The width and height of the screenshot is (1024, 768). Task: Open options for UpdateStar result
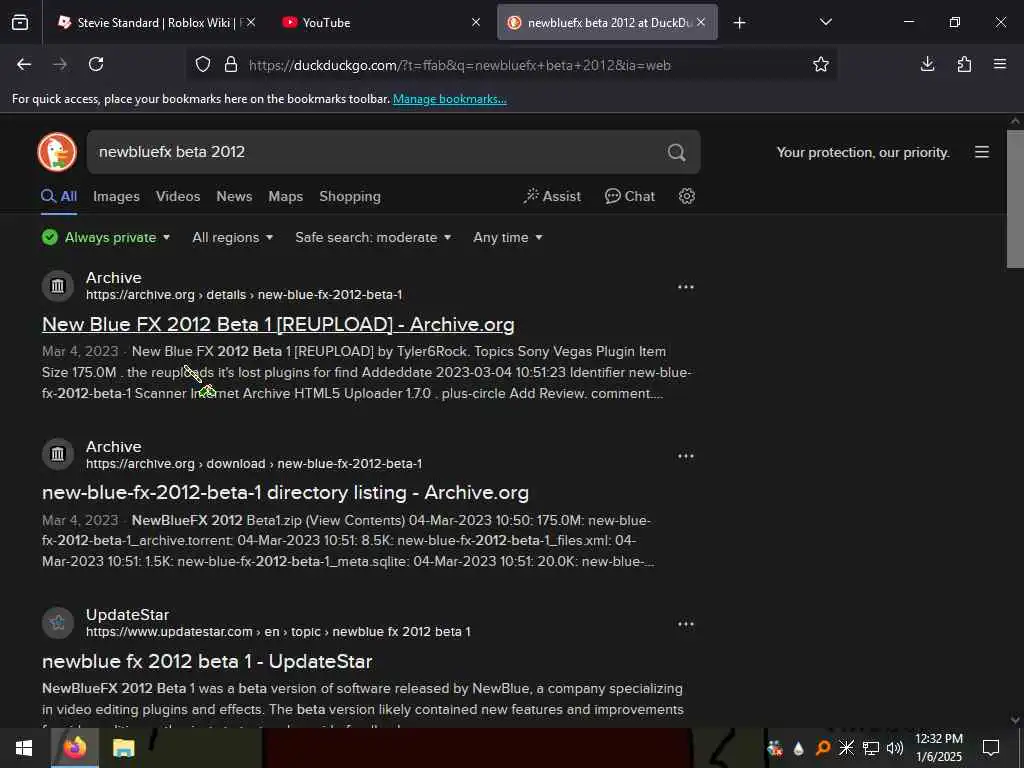coord(686,624)
